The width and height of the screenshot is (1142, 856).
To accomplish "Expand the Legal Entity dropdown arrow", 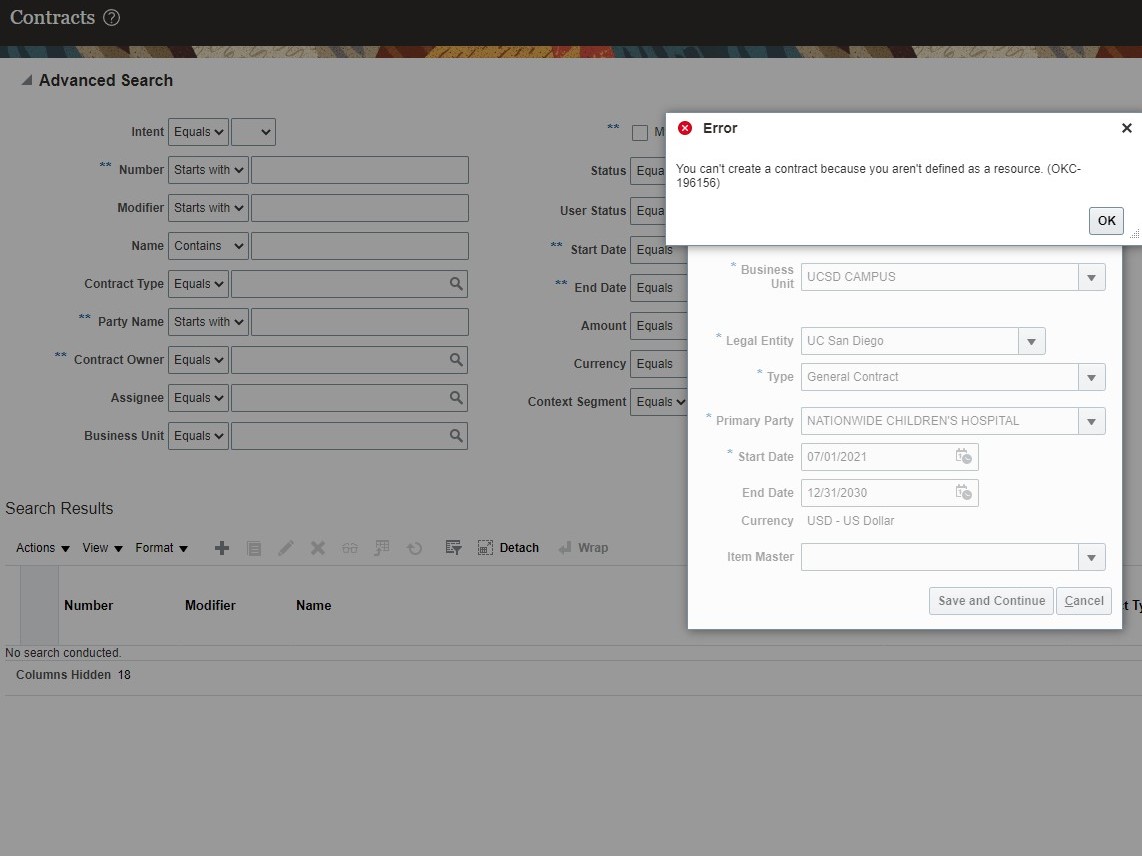I will tap(1031, 341).
